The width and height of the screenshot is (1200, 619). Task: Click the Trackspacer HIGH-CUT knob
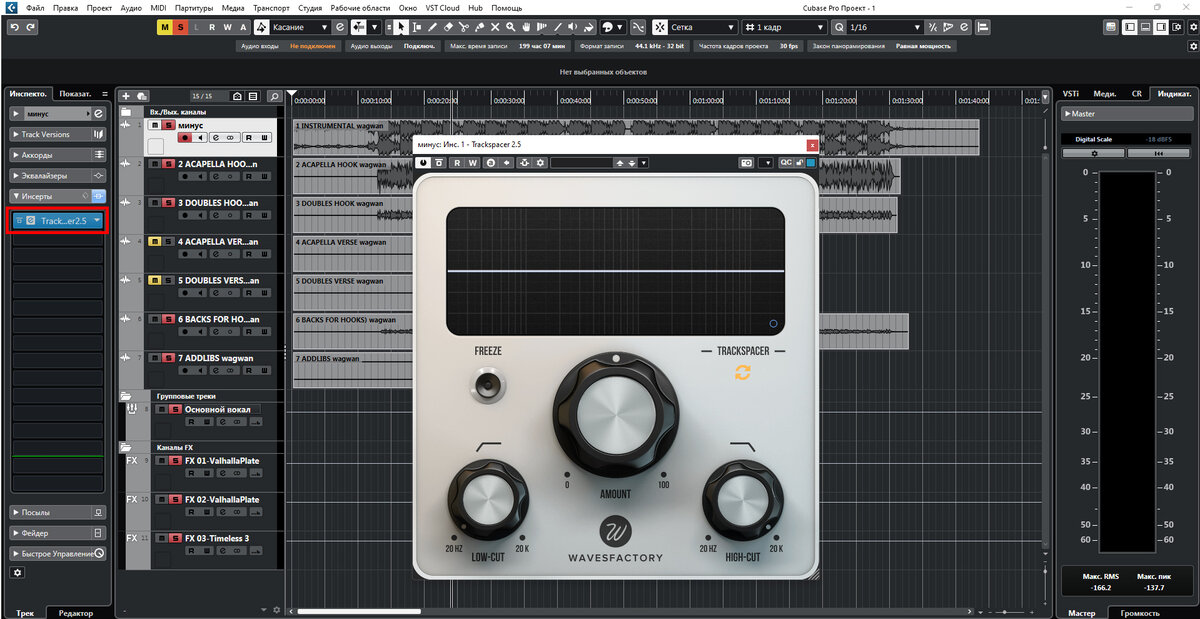tap(743, 501)
